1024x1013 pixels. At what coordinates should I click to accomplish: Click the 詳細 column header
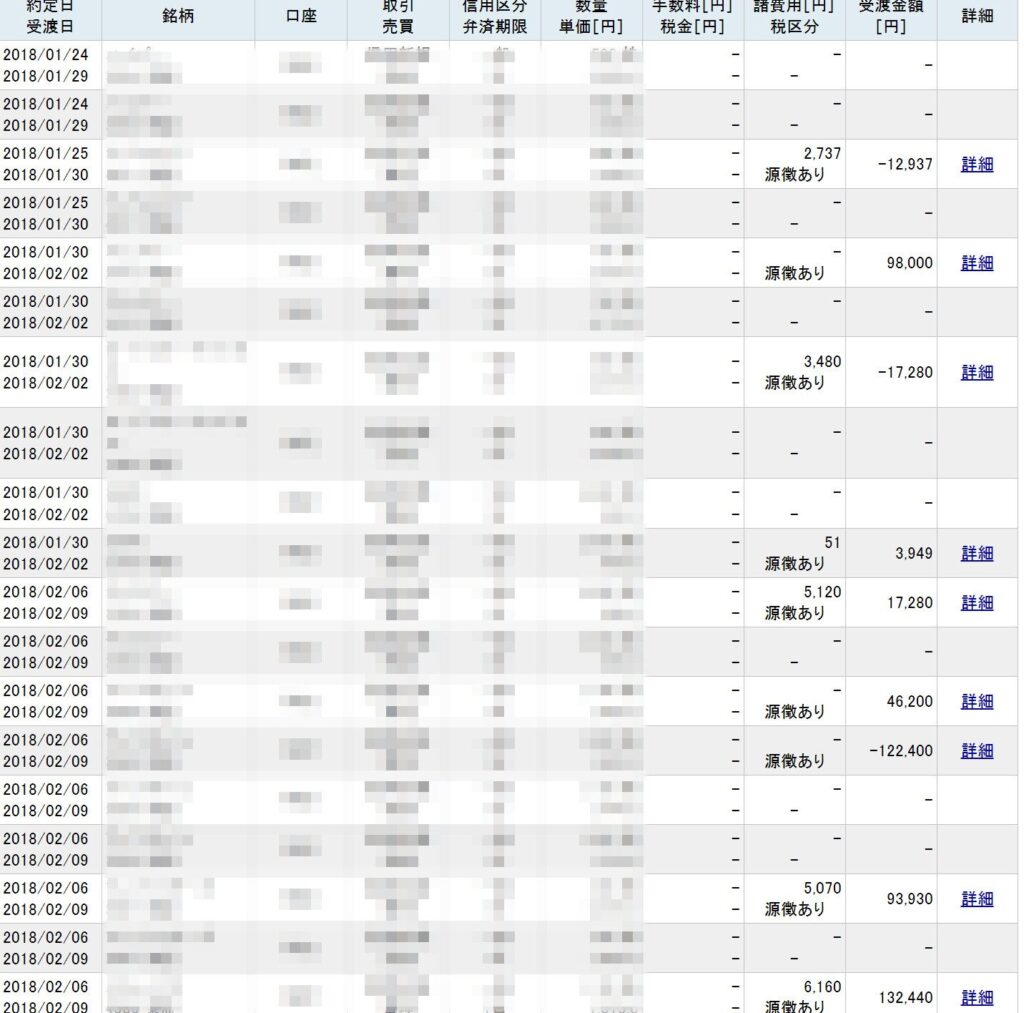978,16
